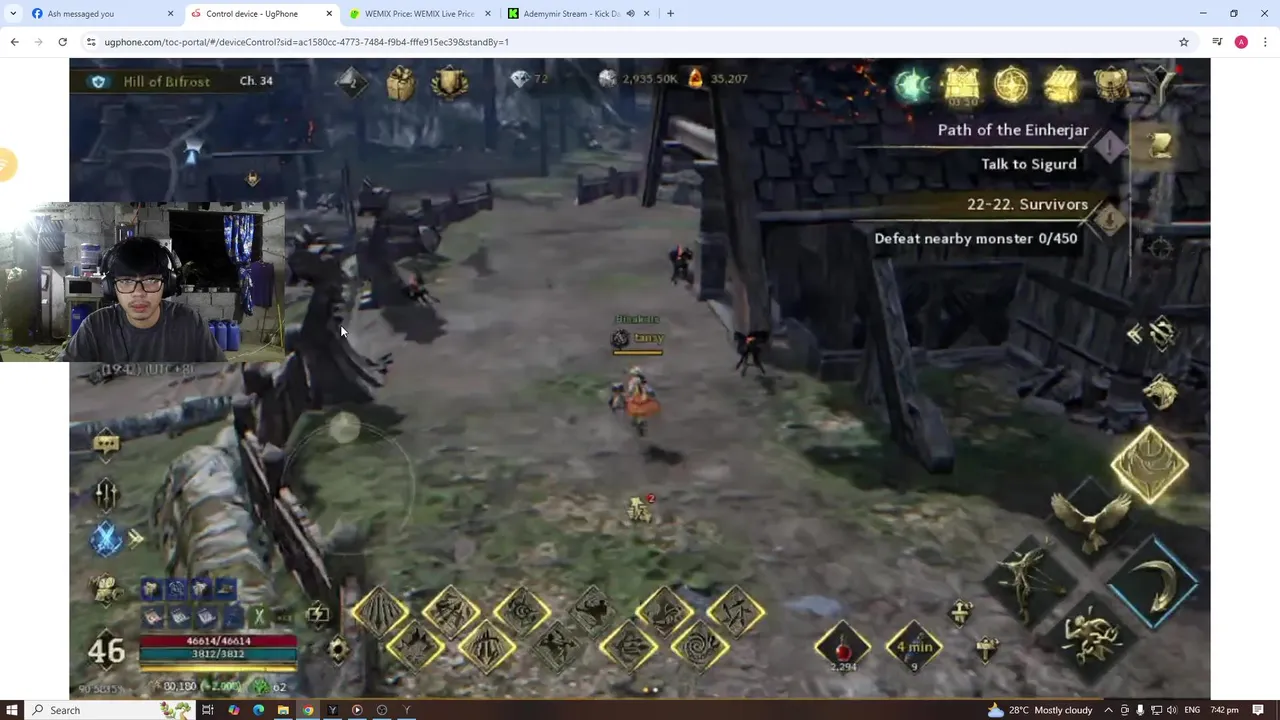Viewport: 1280px width, 720px height.
Task: Activate the glowing golden diamond skill
Action: coord(1149,465)
